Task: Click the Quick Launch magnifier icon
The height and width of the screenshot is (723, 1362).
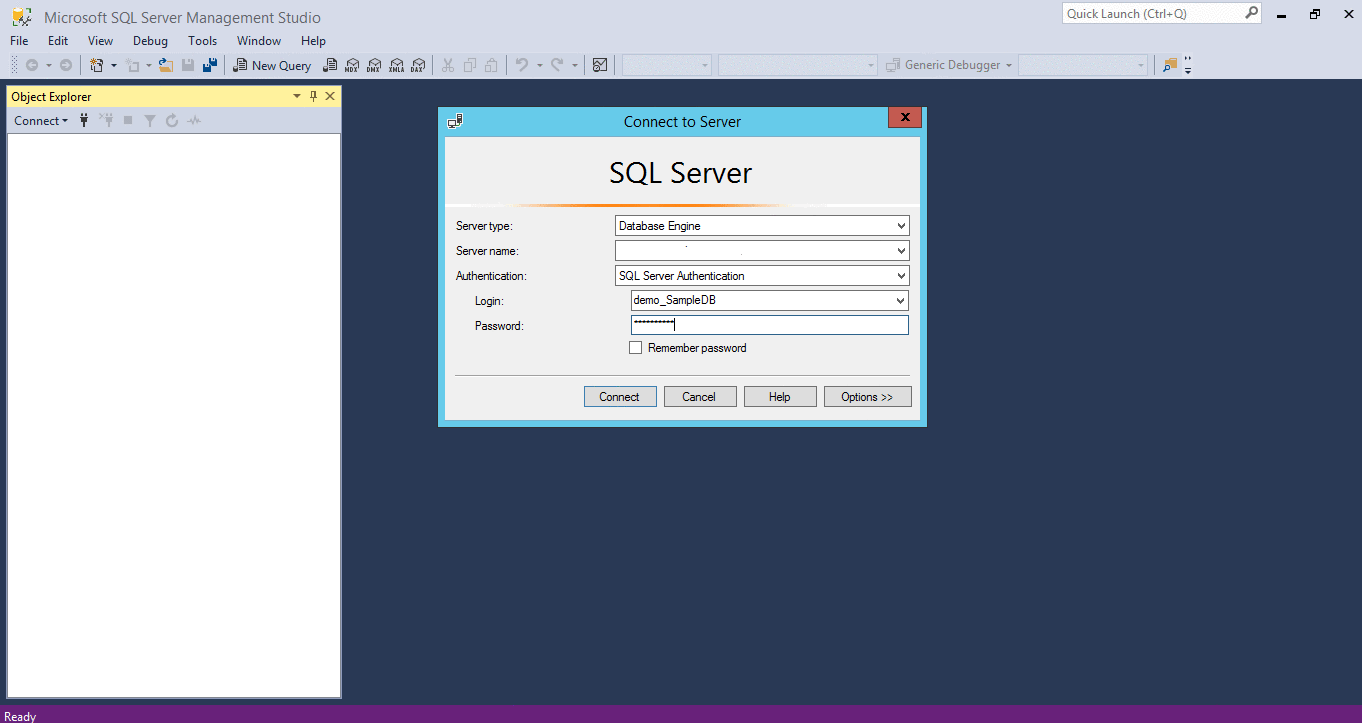Action: coord(1251,14)
